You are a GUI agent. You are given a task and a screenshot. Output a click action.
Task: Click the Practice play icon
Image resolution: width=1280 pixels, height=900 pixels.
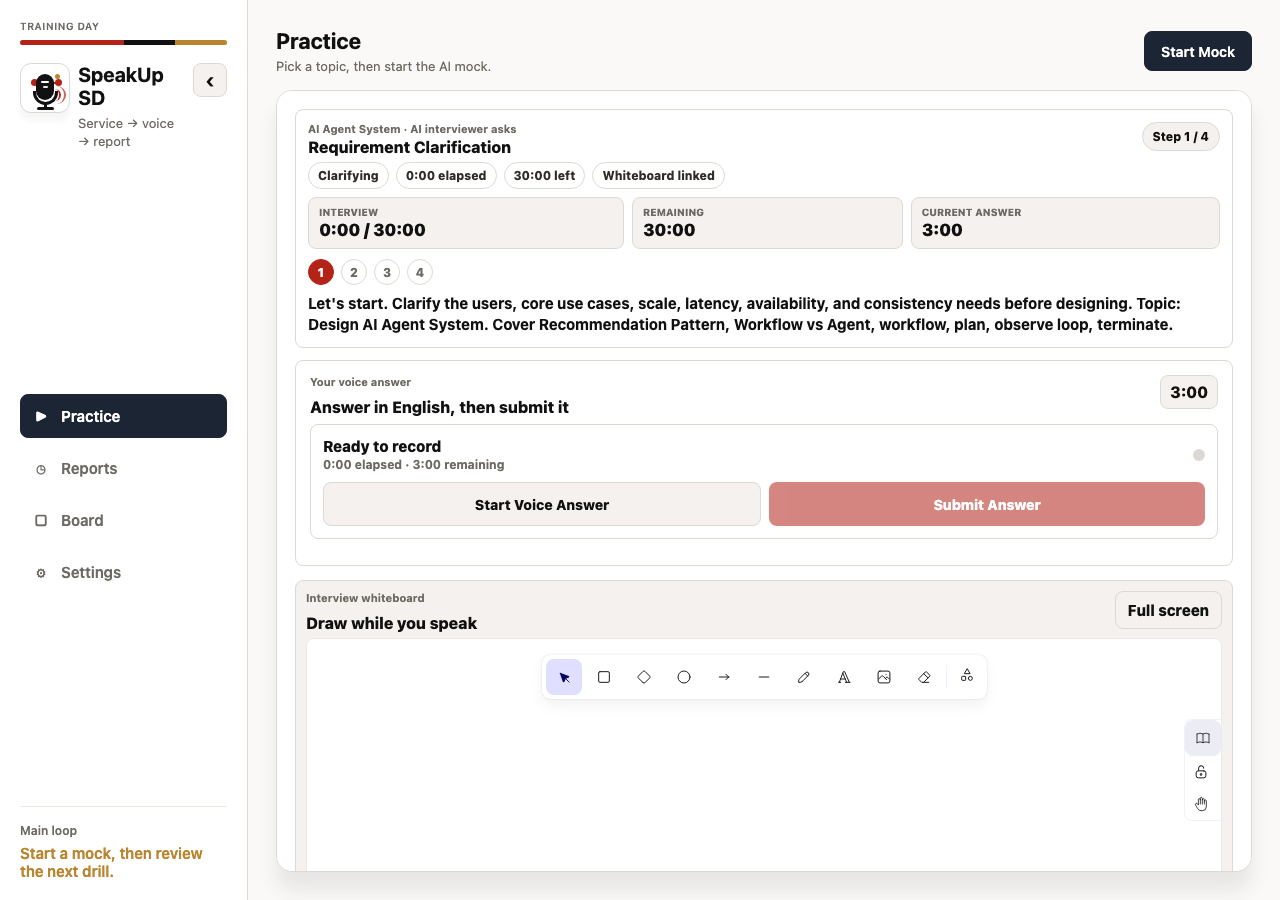pyautogui.click(x=41, y=416)
